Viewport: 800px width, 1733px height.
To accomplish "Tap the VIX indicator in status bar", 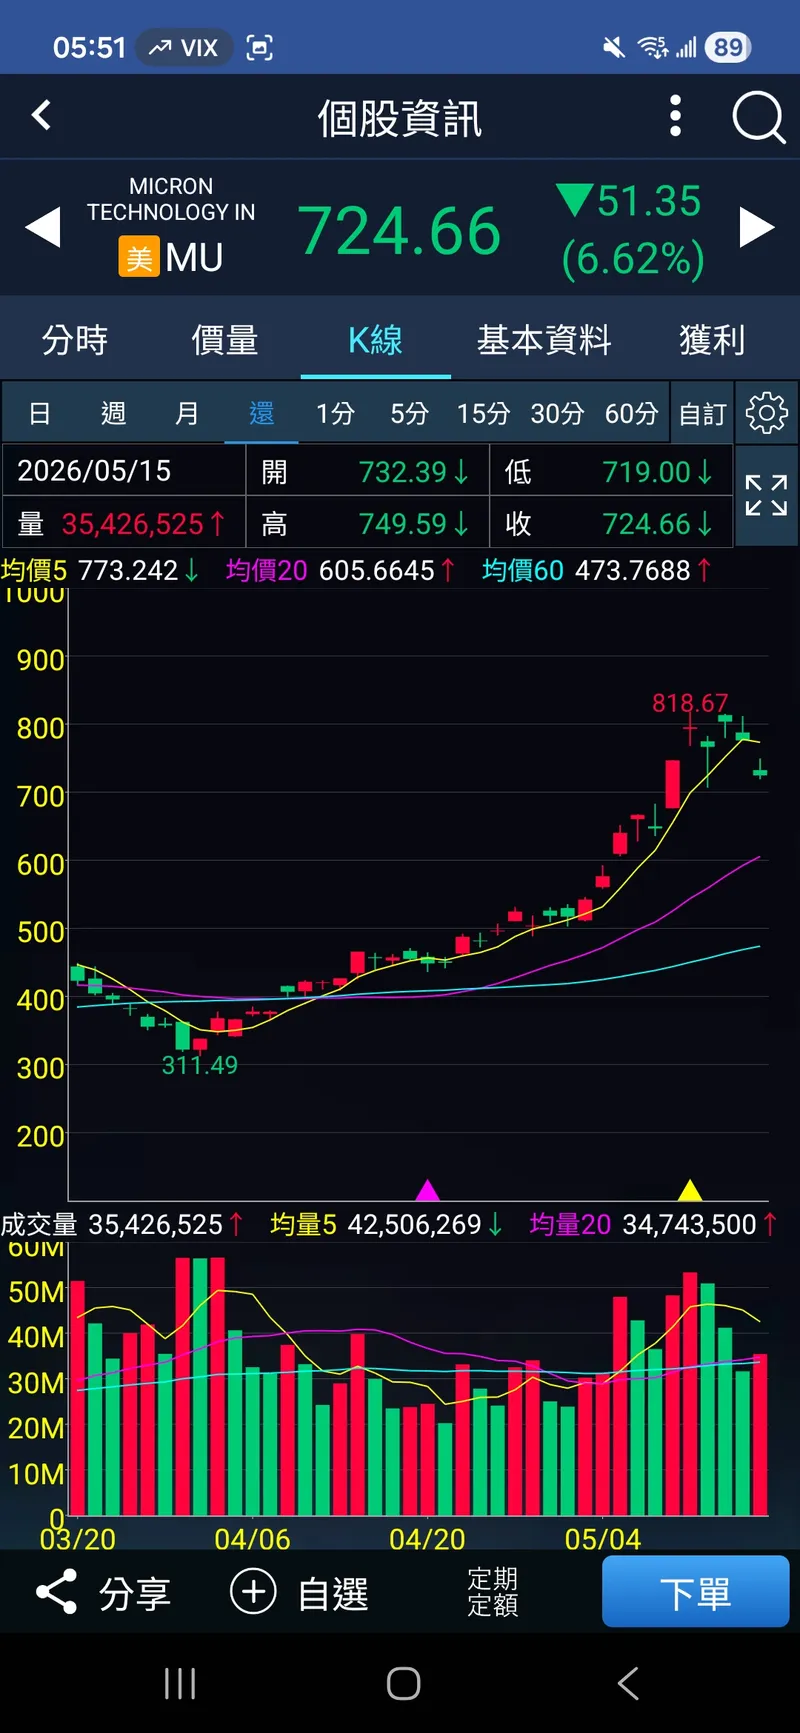I will (184, 47).
